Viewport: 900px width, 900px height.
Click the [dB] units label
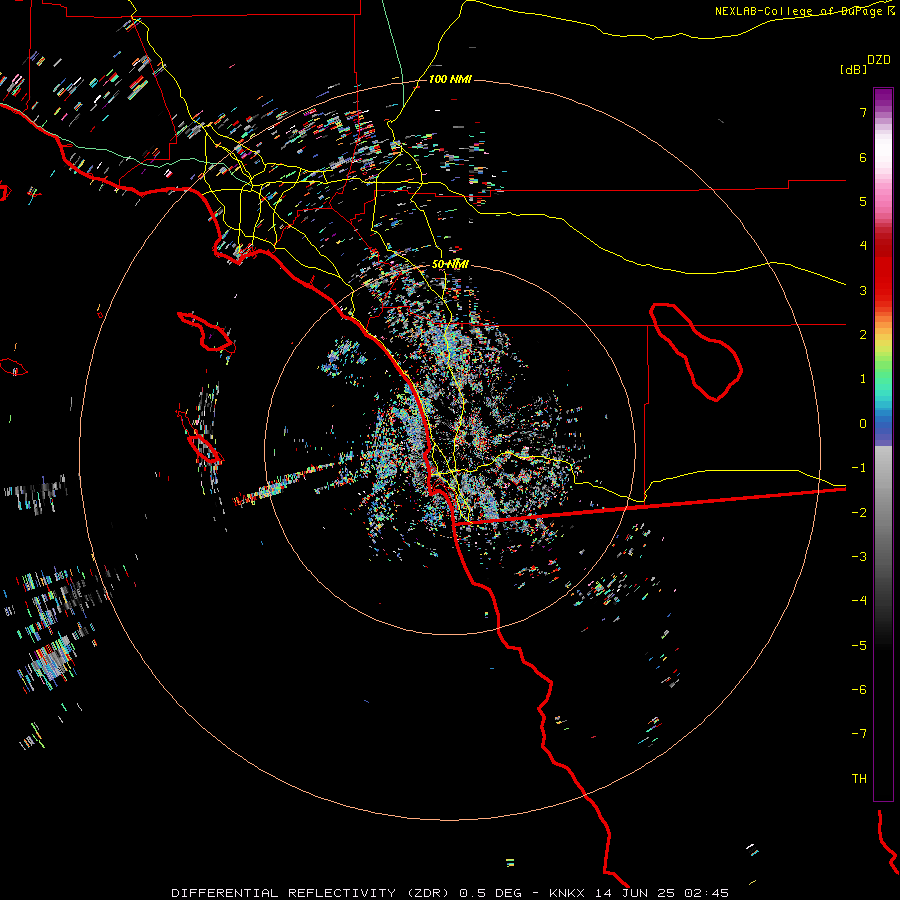(853, 69)
